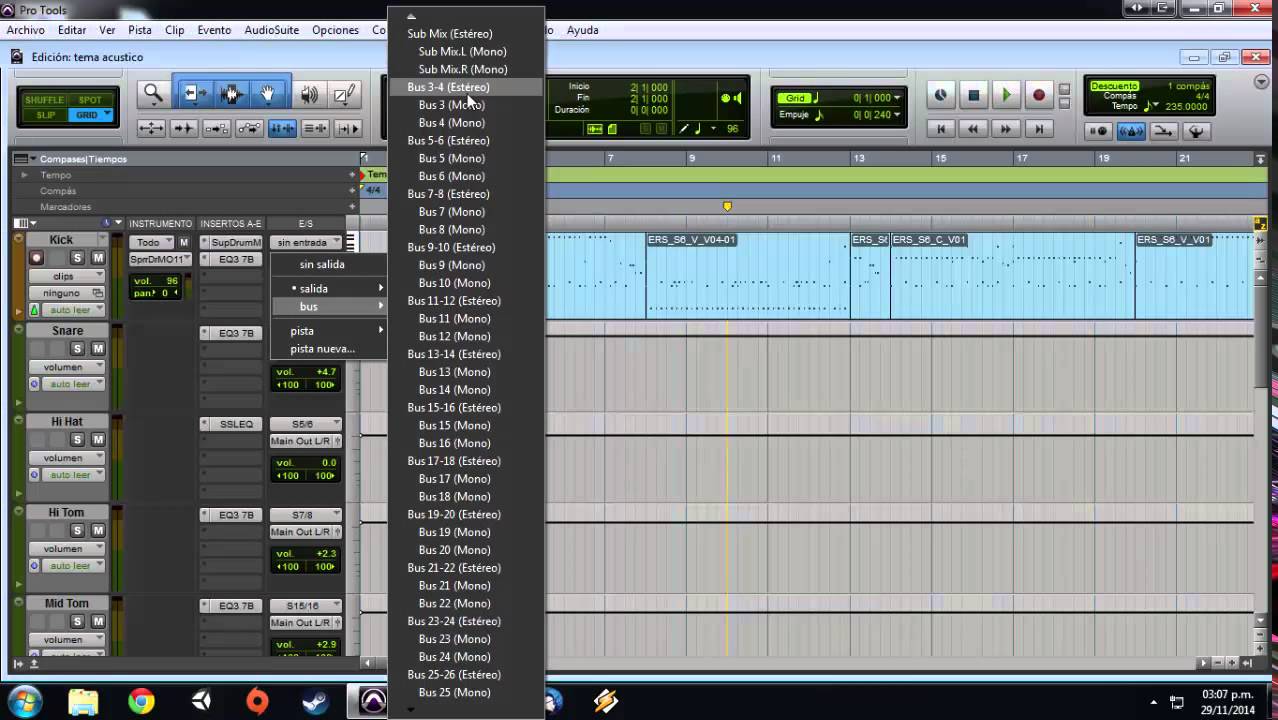This screenshot has height=720, width=1278.
Task: Select the Pencil tool
Action: point(343,94)
